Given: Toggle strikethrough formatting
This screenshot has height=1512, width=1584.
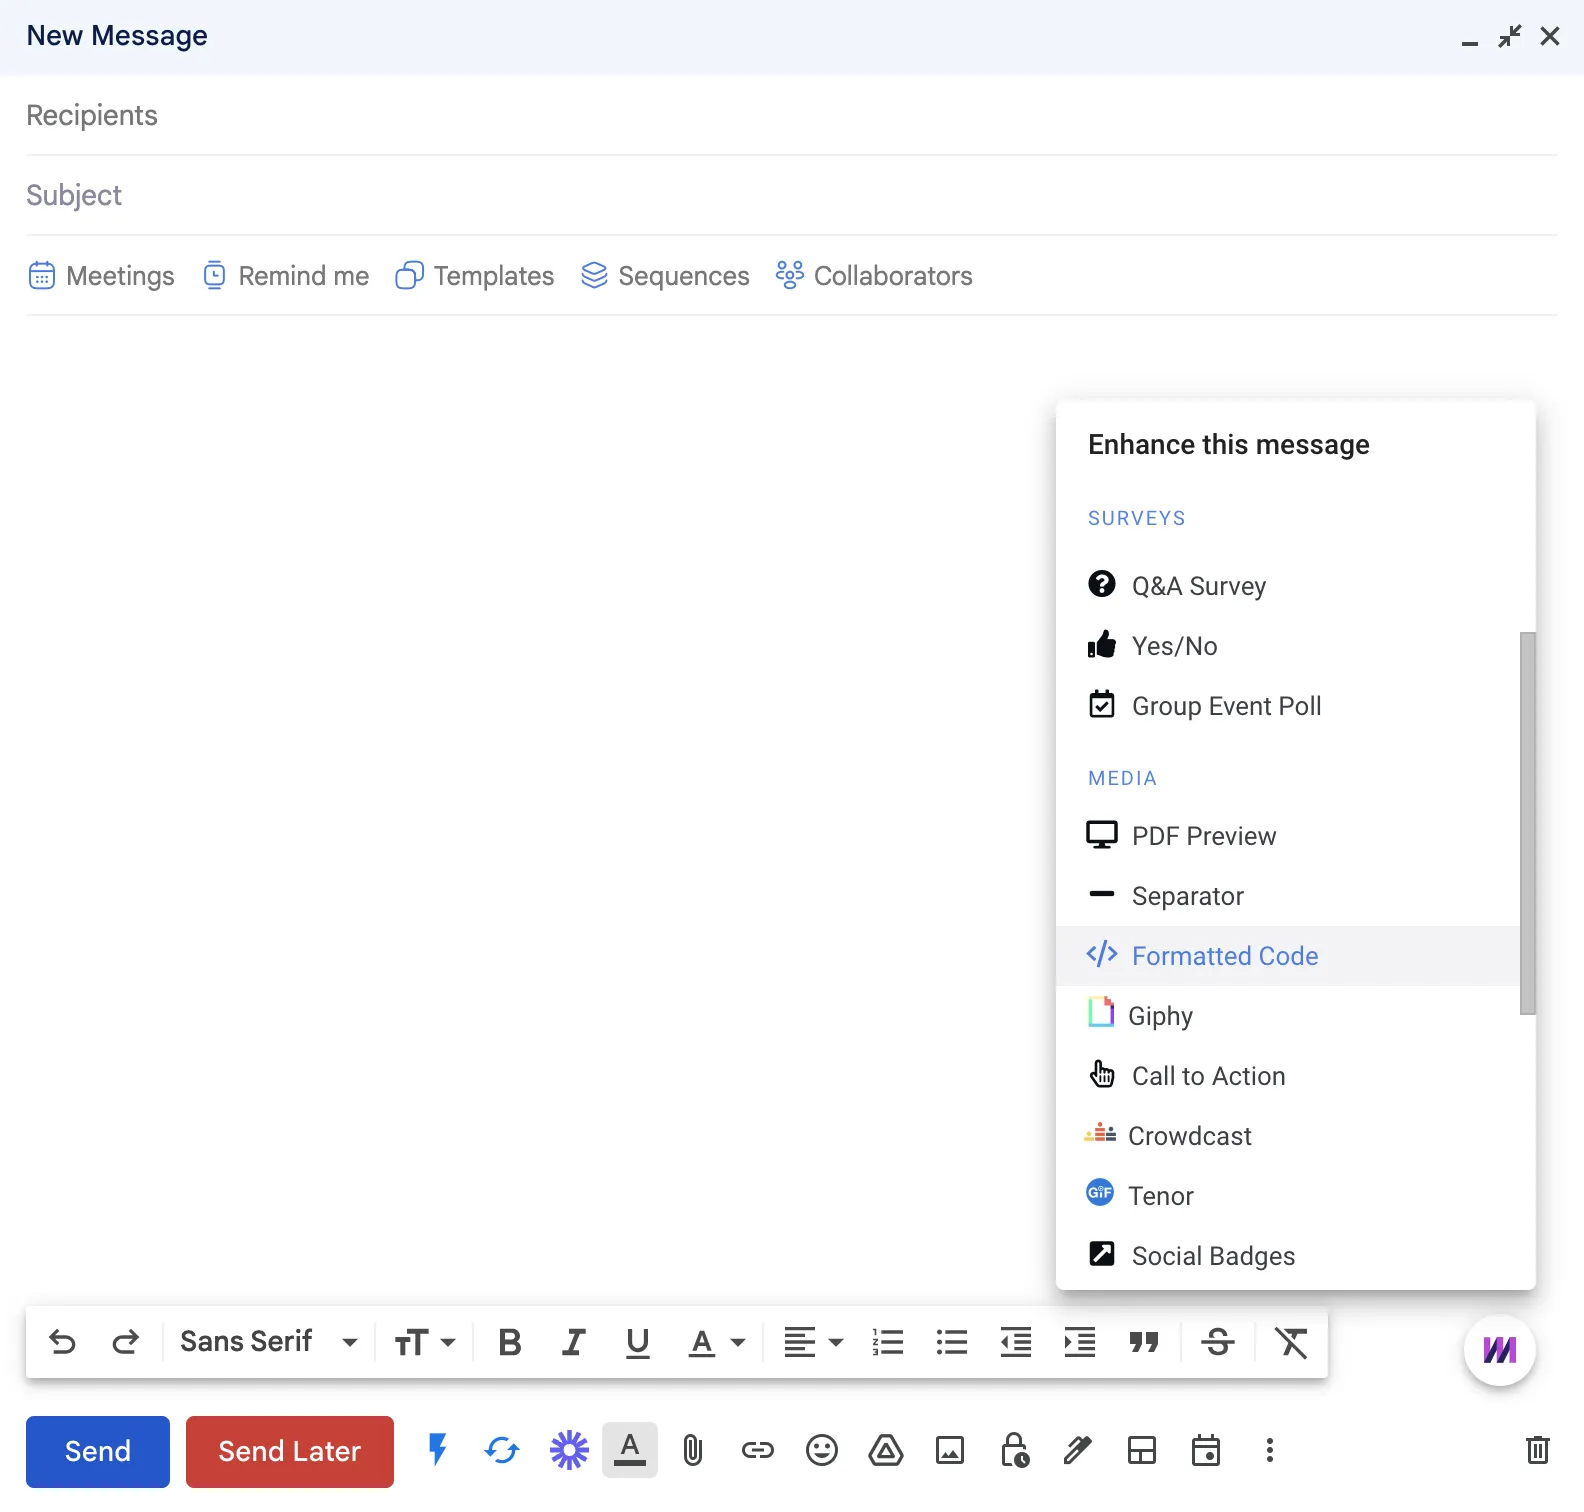Looking at the screenshot, I should pos(1217,1342).
